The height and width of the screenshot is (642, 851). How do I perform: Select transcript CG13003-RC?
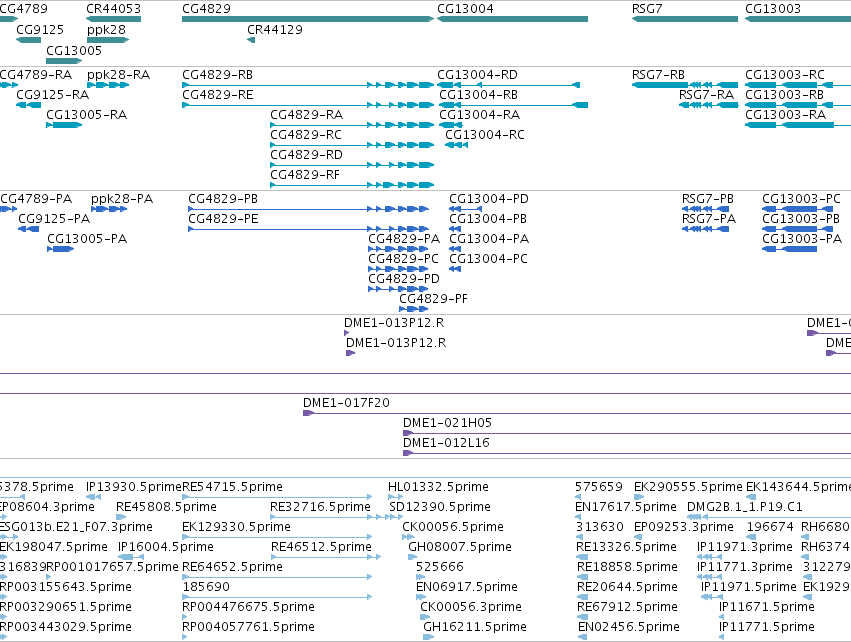(798, 85)
